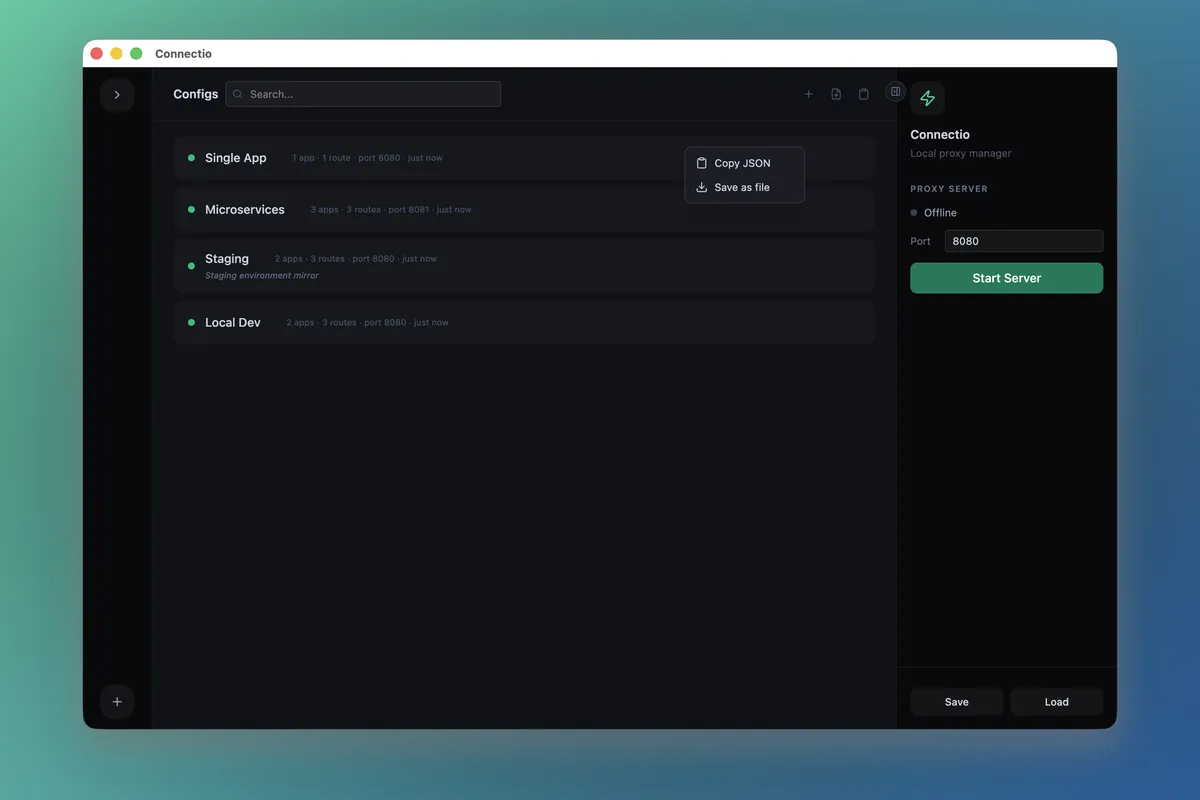Click the plus icon in the Configs toolbar
Viewport: 1200px width, 800px height.
(809, 94)
